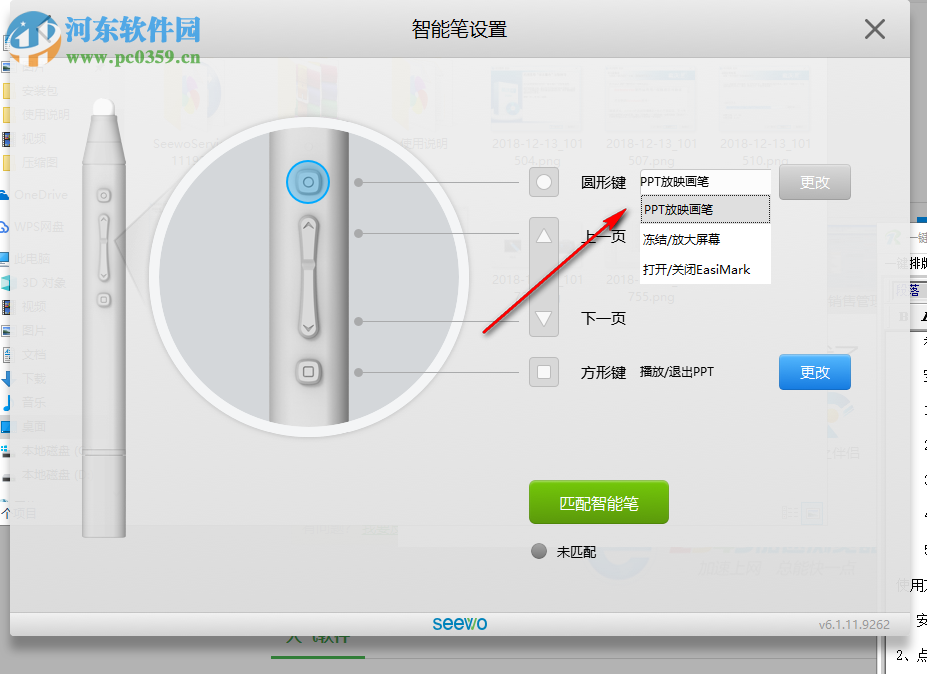The width and height of the screenshot is (927, 674).
Task: Click the up arrow on the magnified pen rocker
Action: pyautogui.click(x=308, y=226)
